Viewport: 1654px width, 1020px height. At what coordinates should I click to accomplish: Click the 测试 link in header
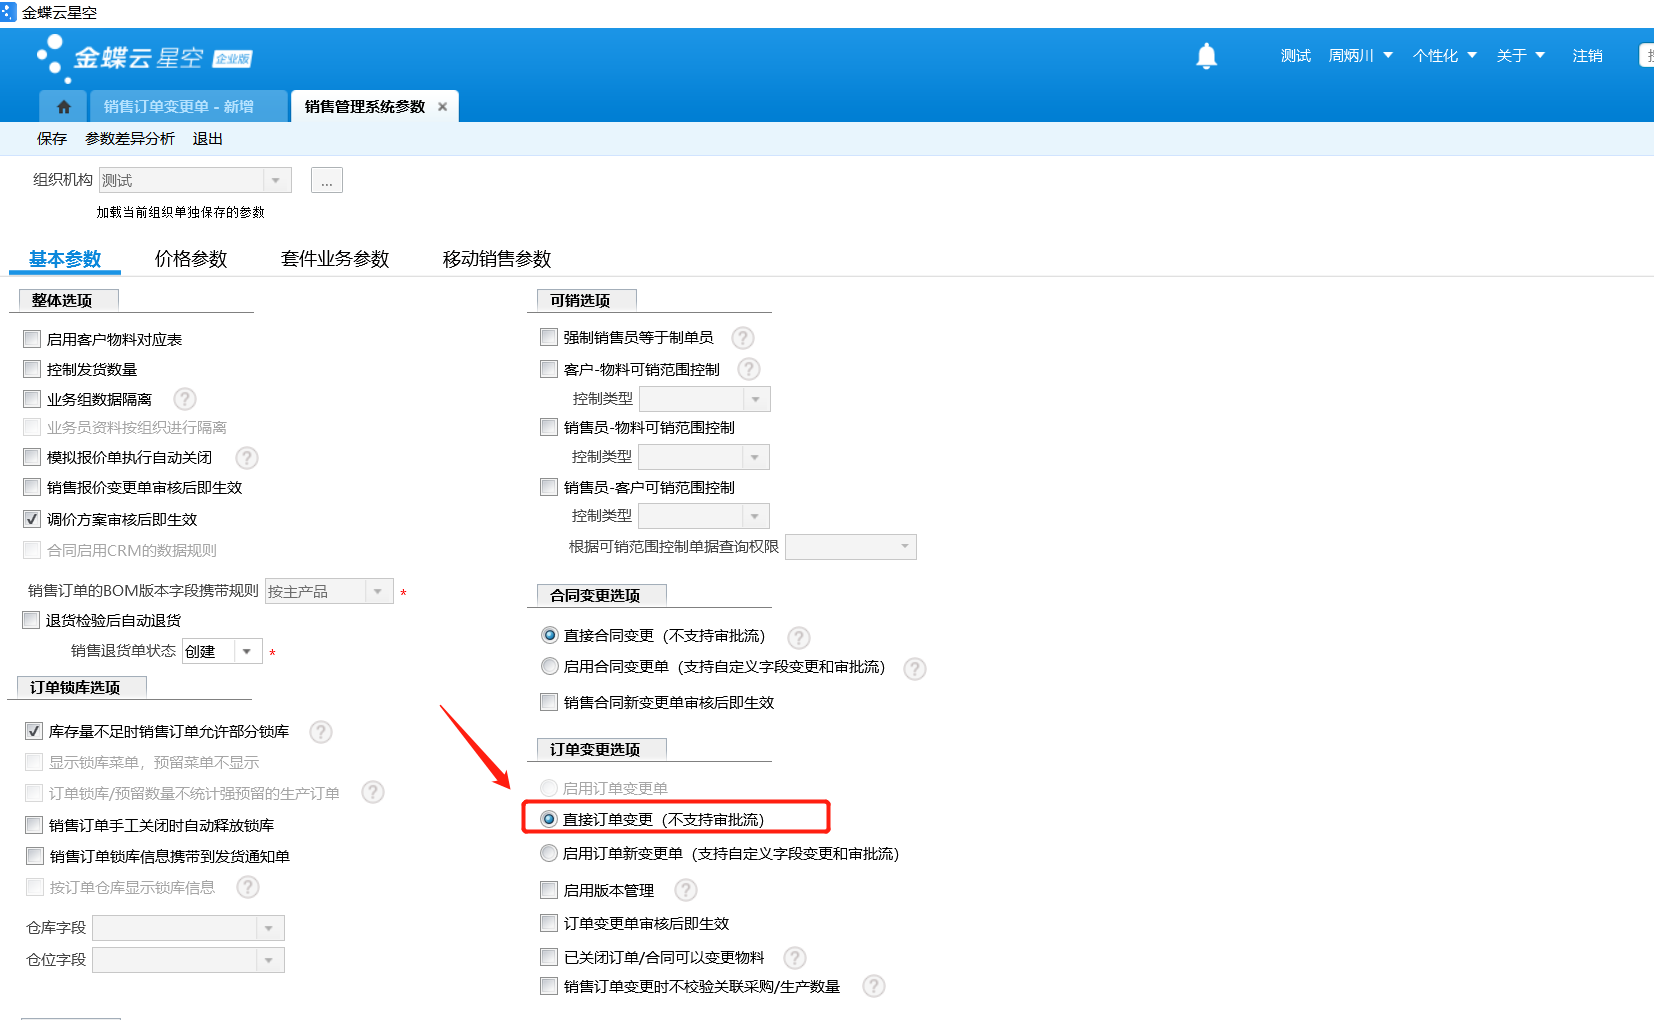[x=1296, y=56]
